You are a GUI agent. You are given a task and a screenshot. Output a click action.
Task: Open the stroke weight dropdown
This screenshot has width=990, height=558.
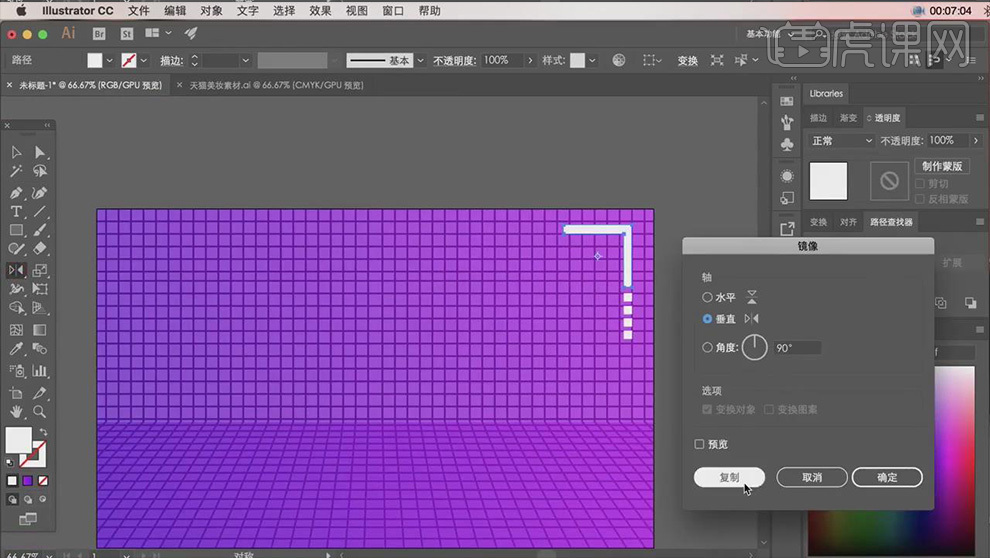click(246, 61)
